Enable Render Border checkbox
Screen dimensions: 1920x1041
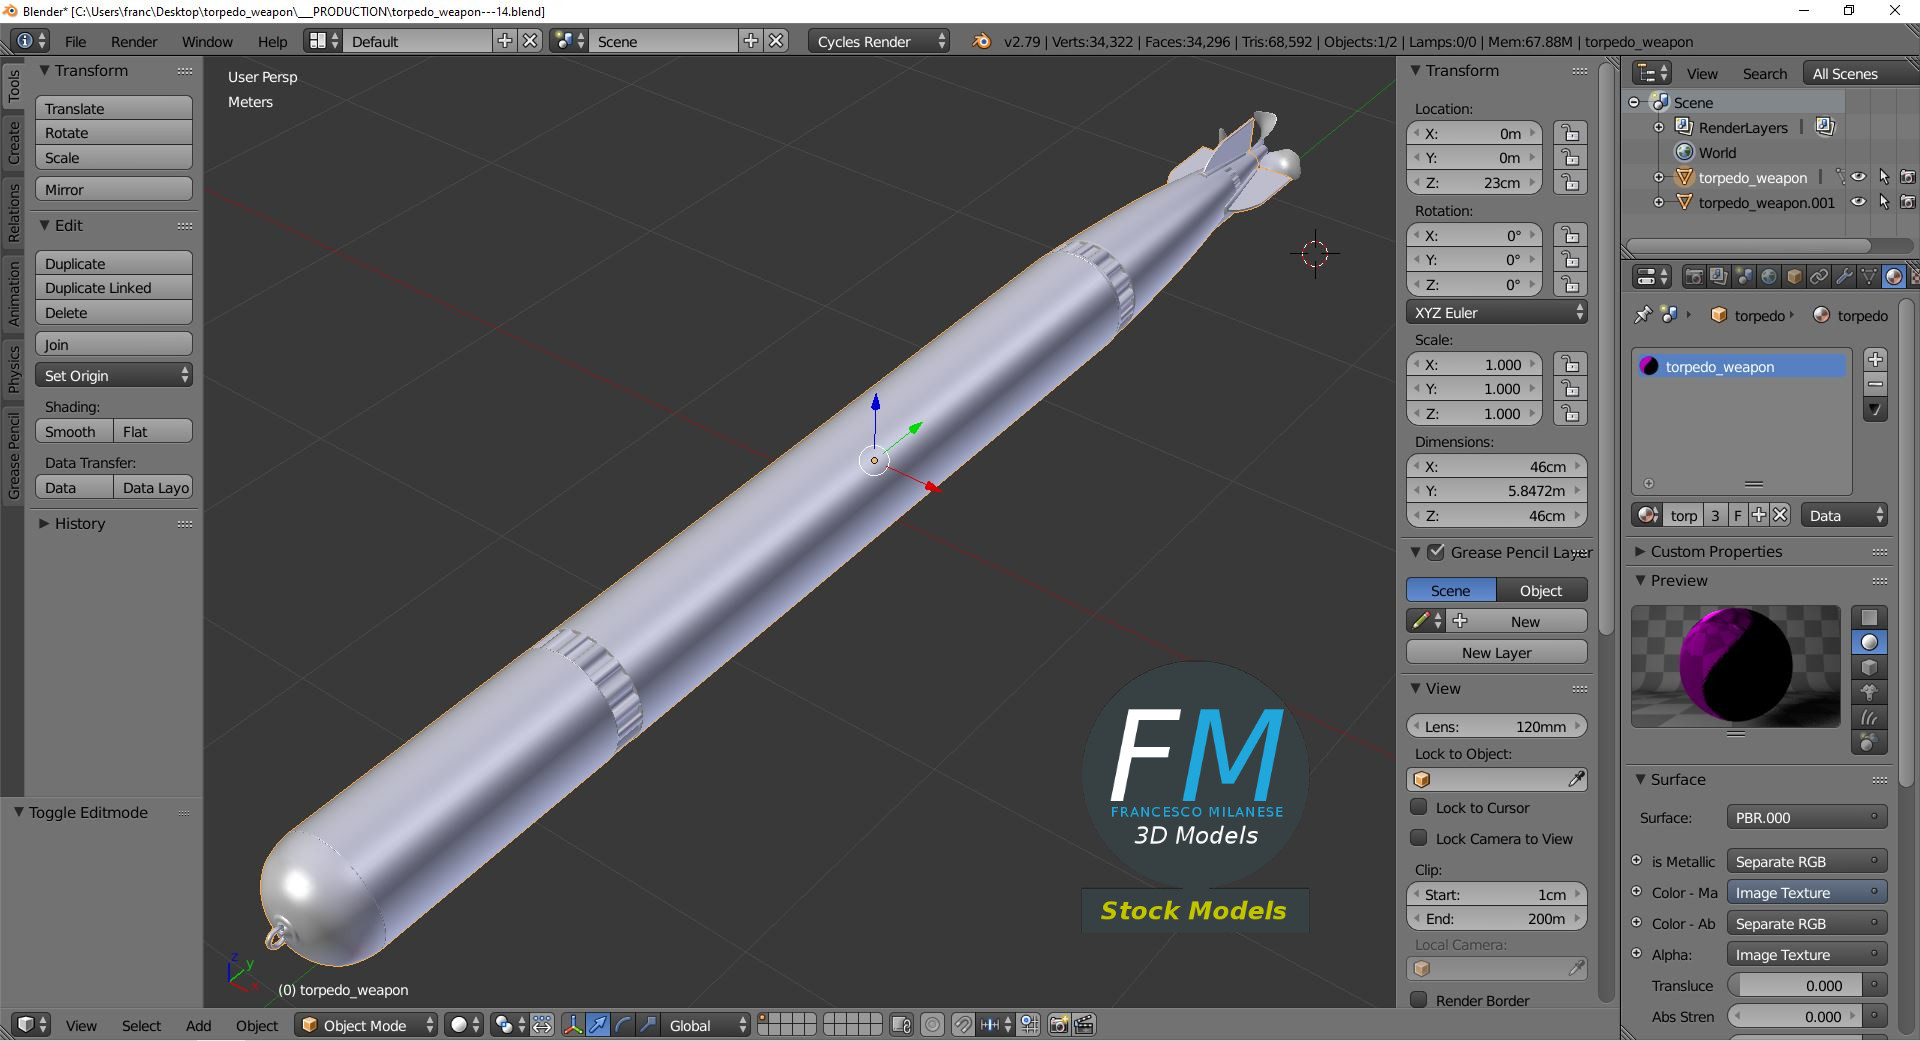[x=1418, y=1000]
